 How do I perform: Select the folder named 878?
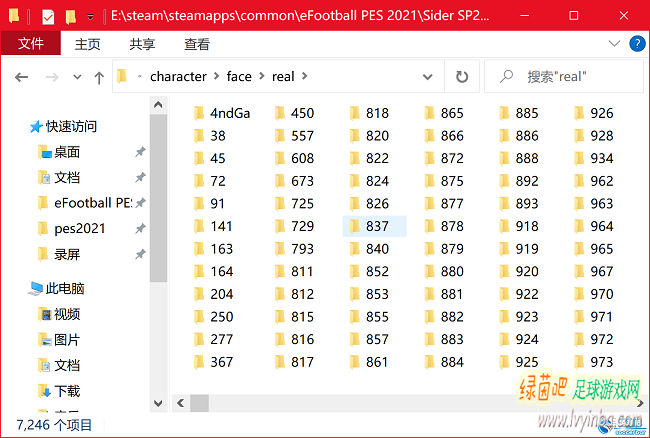point(444,226)
